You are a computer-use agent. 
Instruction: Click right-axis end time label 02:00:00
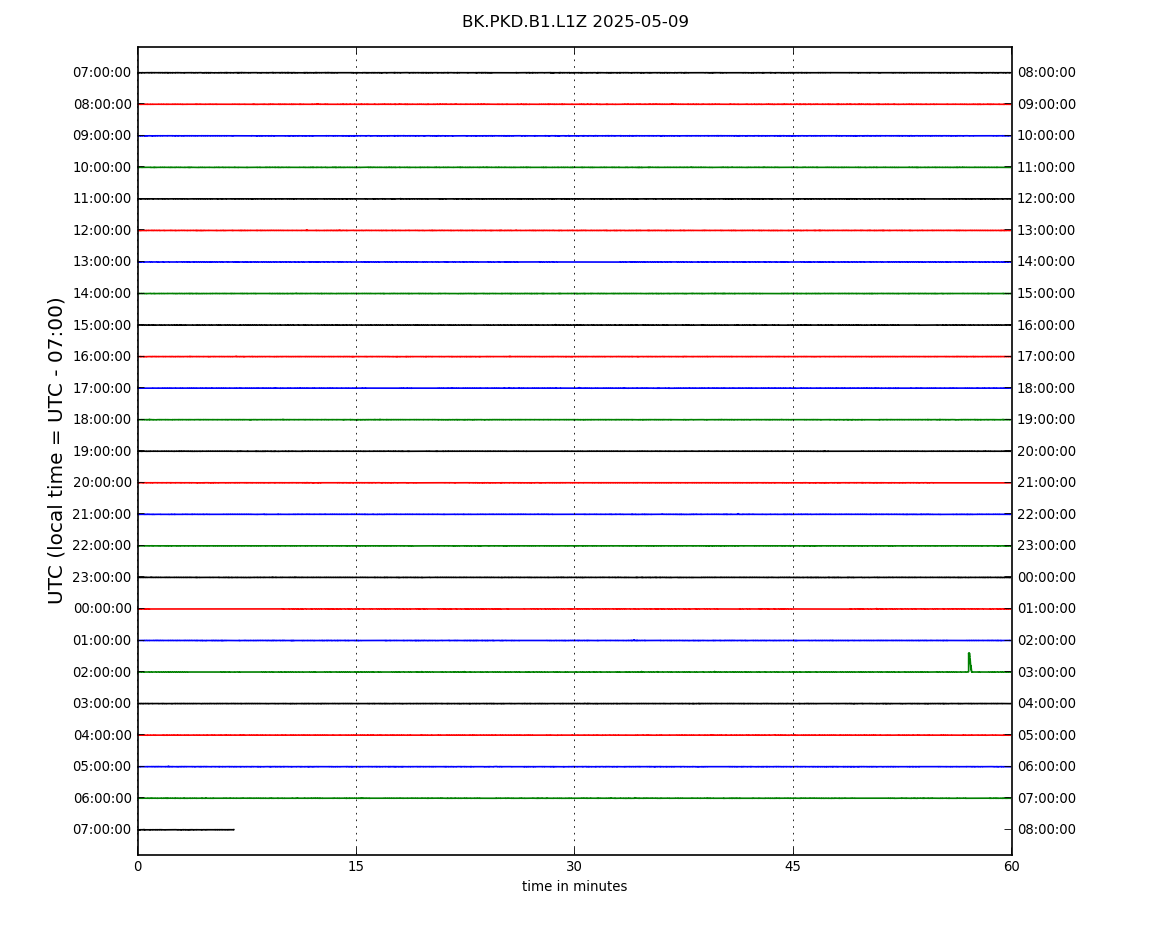[1047, 640]
